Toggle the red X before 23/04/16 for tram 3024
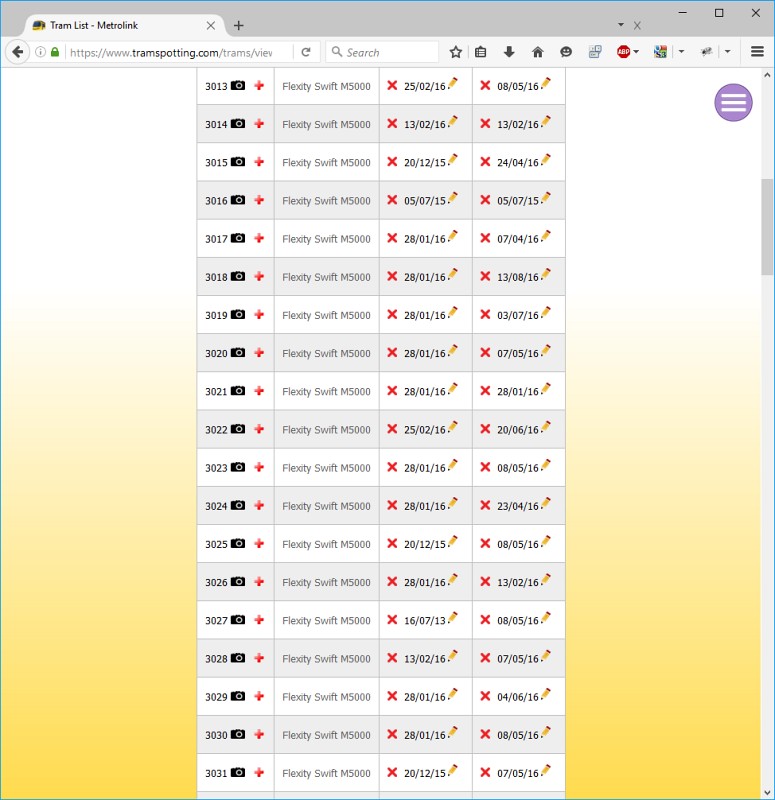775x800 pixels. coord(485,505)
